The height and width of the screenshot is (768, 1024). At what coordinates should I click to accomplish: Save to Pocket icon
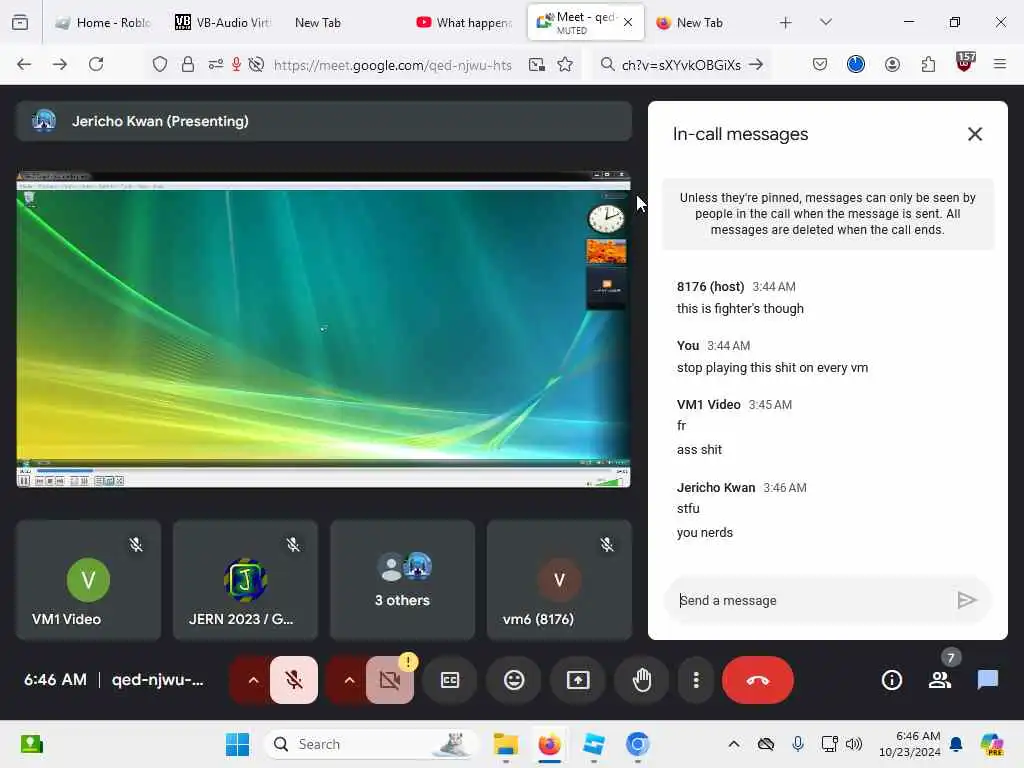[x=820, y=64]
